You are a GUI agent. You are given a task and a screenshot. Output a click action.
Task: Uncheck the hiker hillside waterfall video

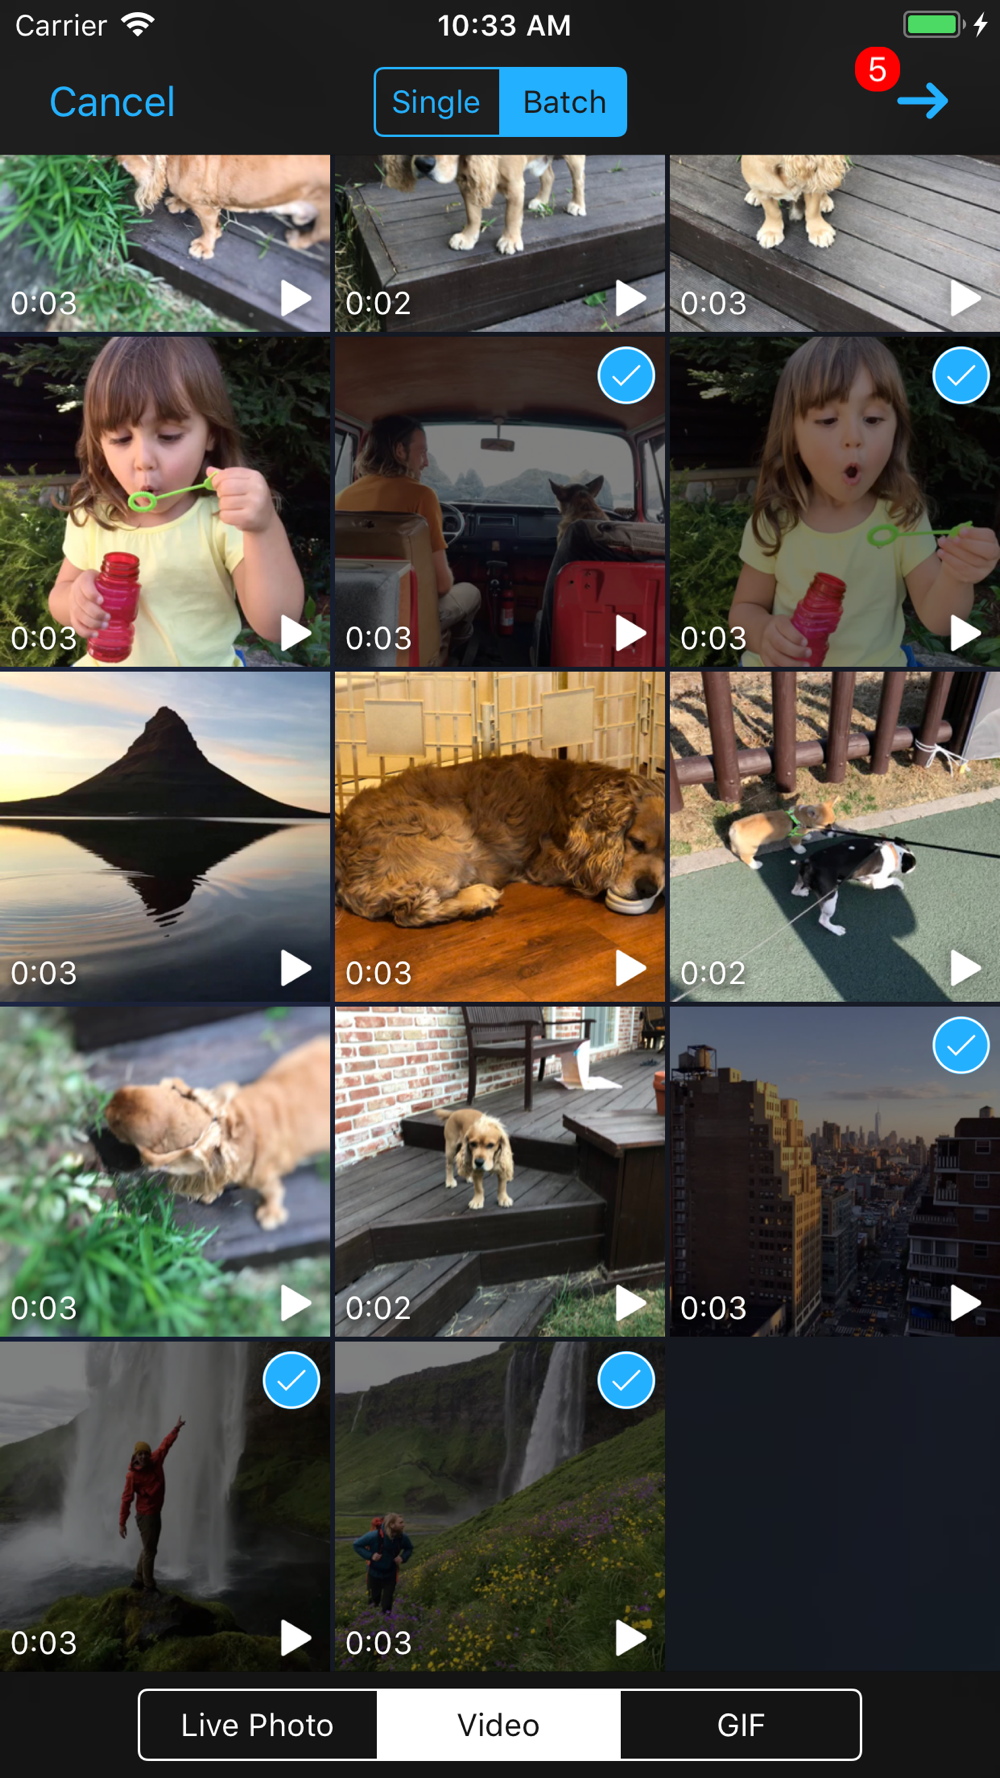tap(626, 1381)
